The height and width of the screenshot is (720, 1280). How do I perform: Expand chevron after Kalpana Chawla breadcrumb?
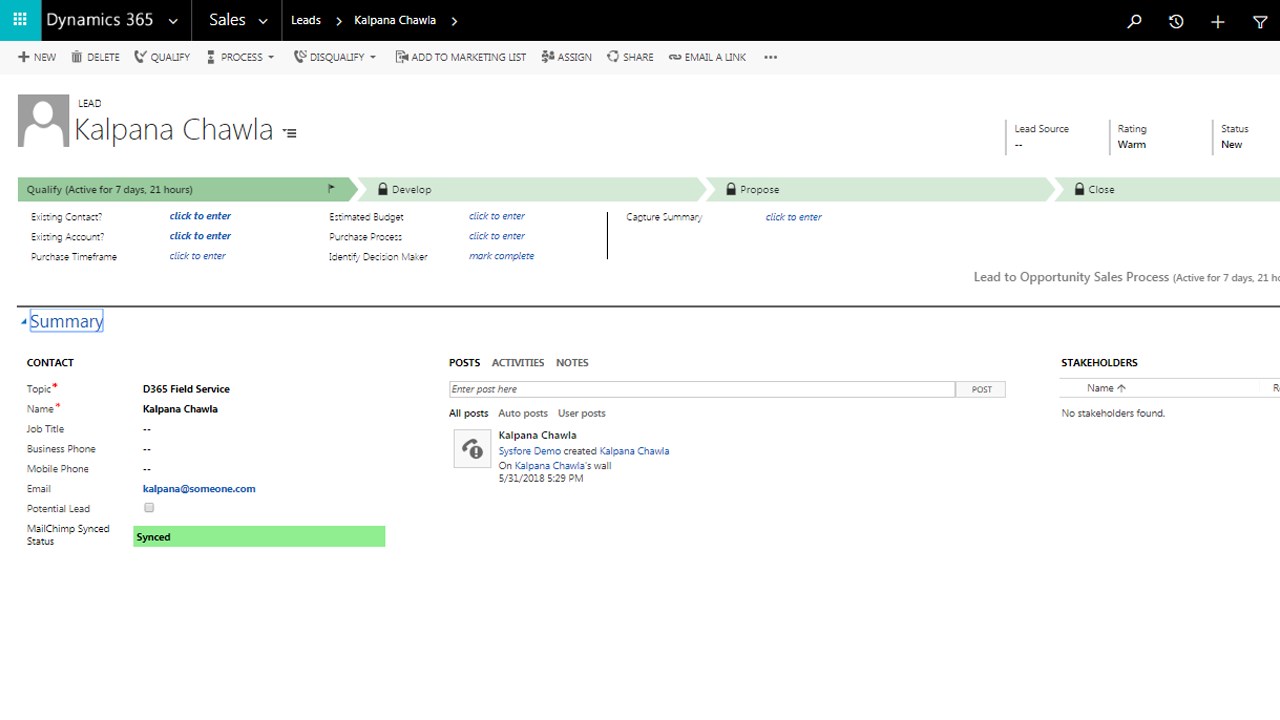pos(455,21)
